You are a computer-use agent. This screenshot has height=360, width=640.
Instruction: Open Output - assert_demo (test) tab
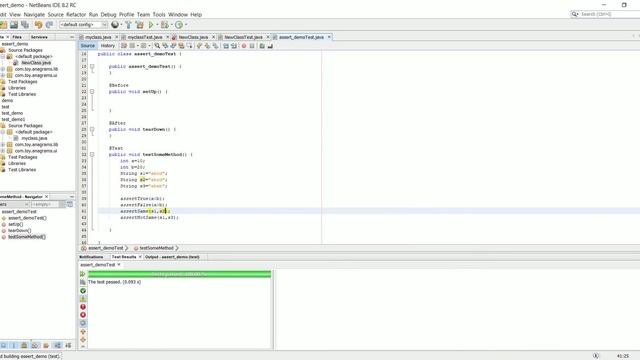(x=172, y=257)
